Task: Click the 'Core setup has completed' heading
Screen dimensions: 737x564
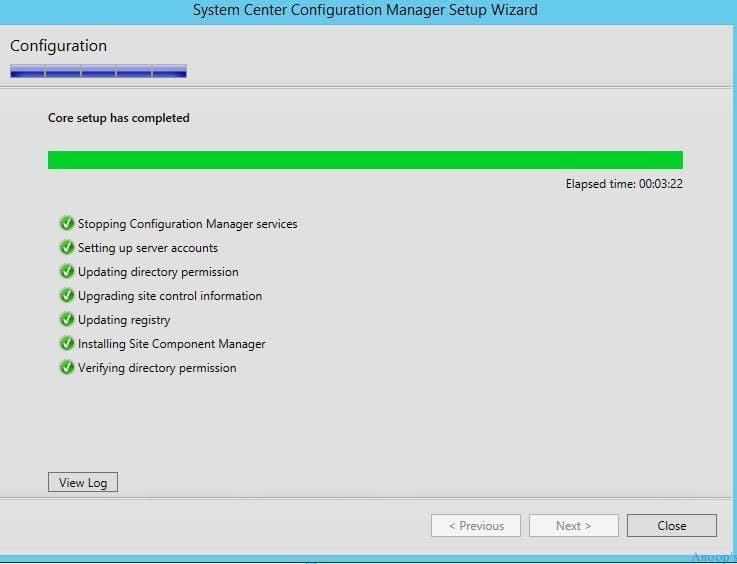Action: [119, 118]
